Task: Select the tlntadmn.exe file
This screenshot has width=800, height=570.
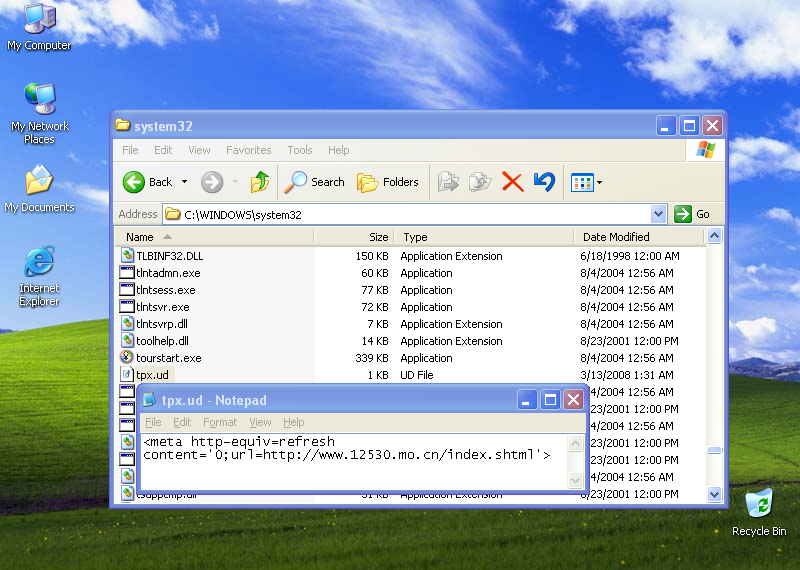Action: 168,273
